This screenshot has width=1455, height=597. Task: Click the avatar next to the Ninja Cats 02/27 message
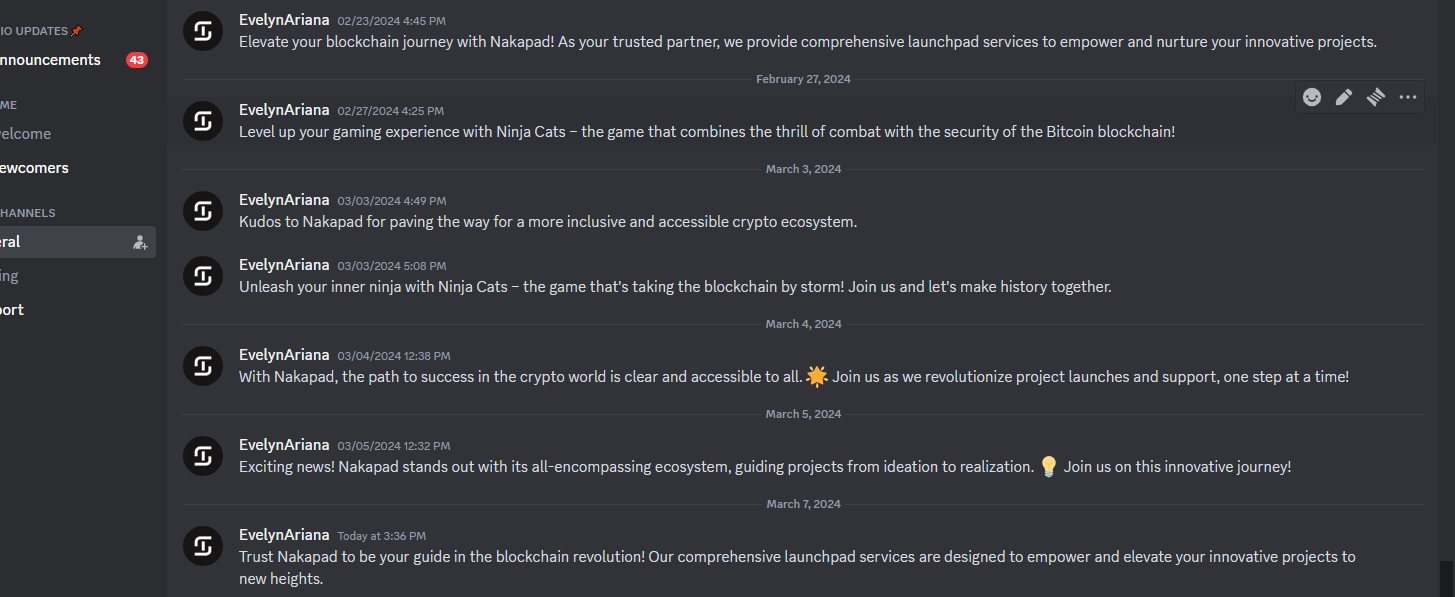(203, 121)
